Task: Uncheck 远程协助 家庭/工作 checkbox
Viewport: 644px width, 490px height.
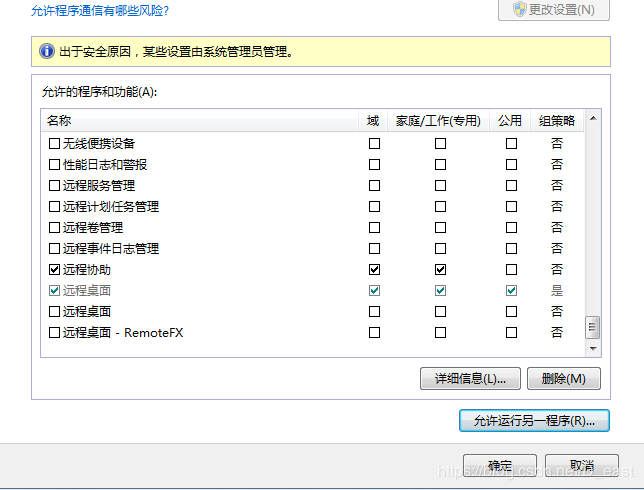Action: 440,269
